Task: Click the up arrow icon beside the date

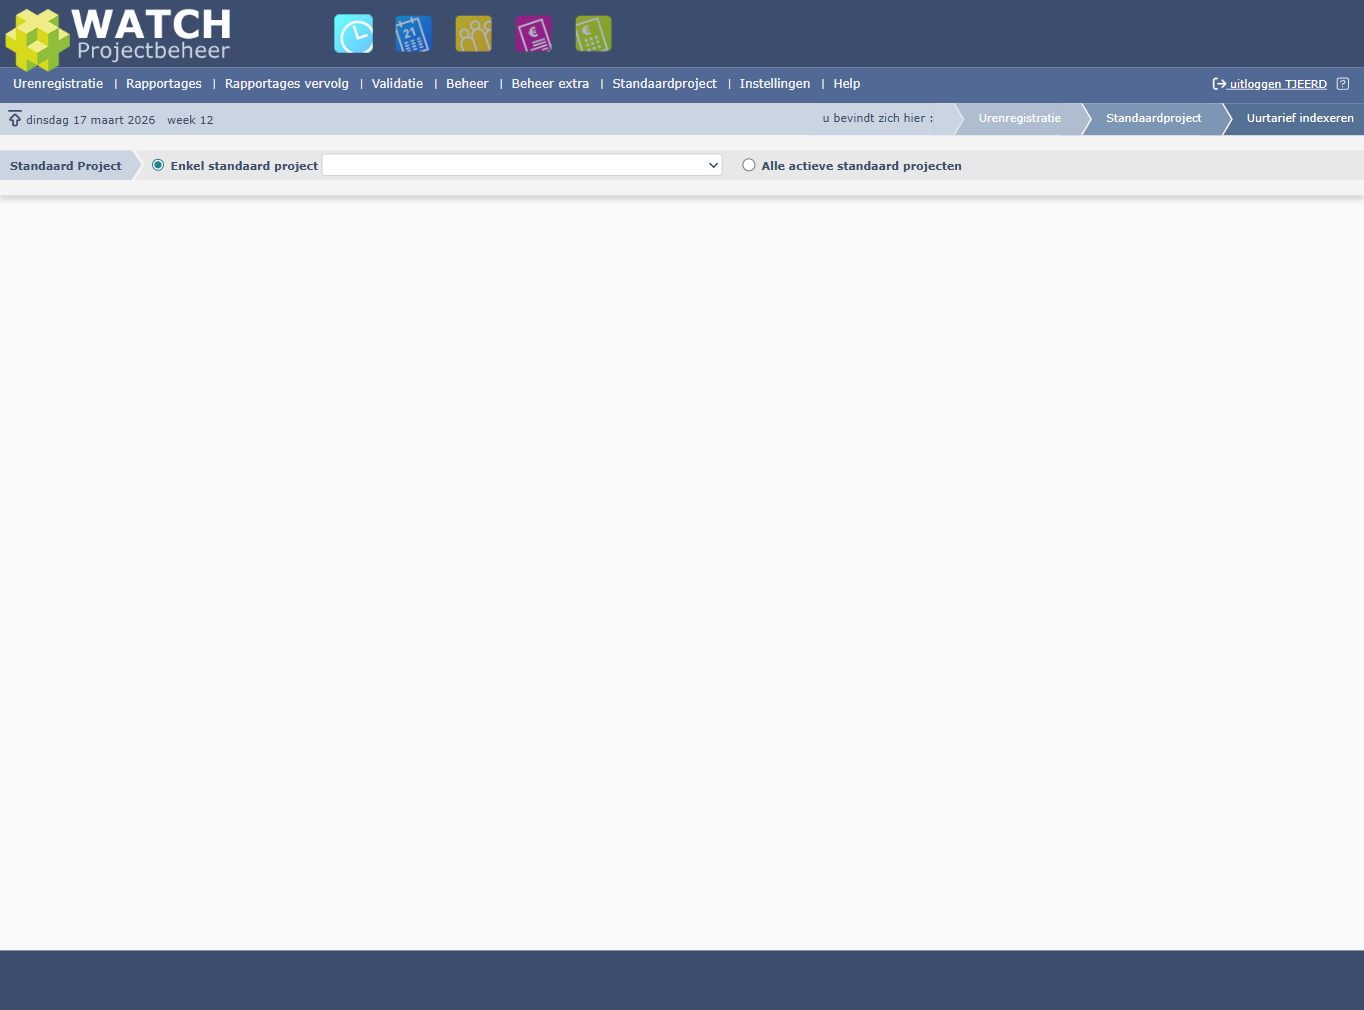Action: (15, 119)
